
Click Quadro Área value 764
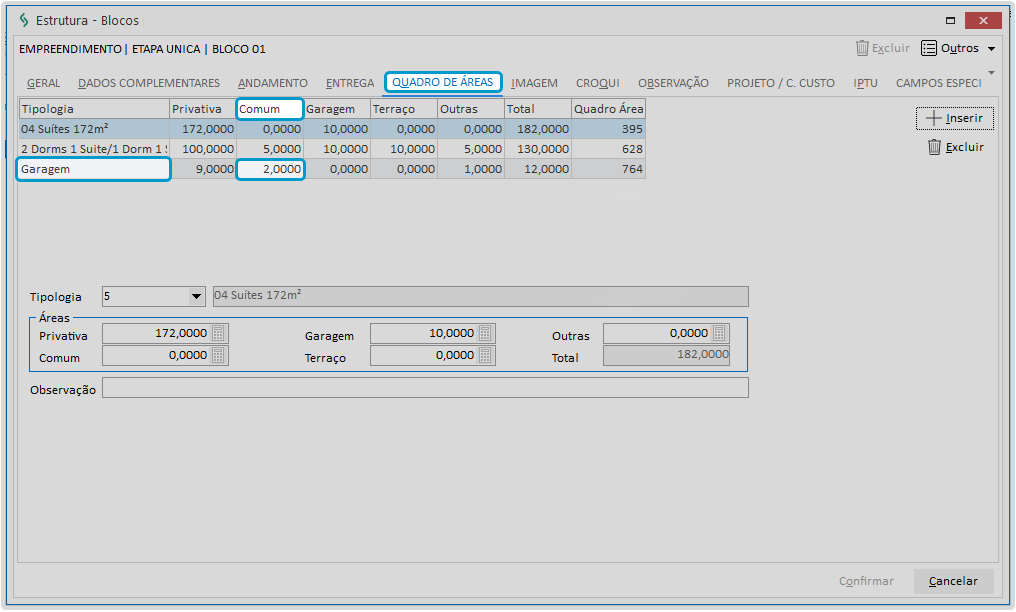point(608,169)
